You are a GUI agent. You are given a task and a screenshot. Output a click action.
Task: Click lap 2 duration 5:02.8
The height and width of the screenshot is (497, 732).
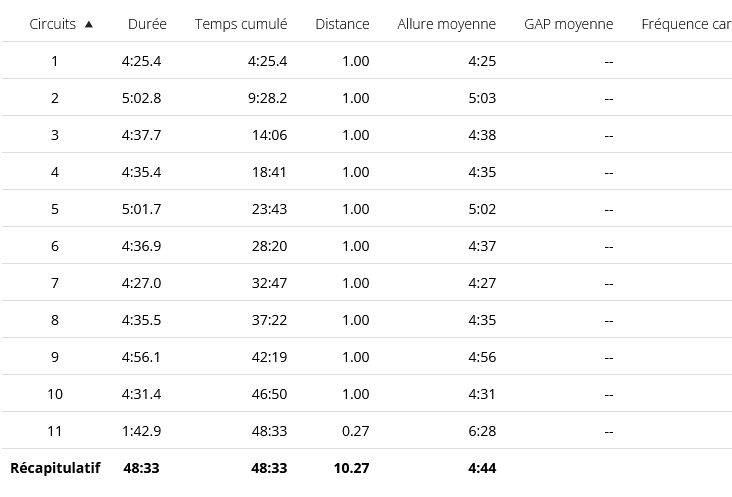pyautogui.click(x=141, y=98)
